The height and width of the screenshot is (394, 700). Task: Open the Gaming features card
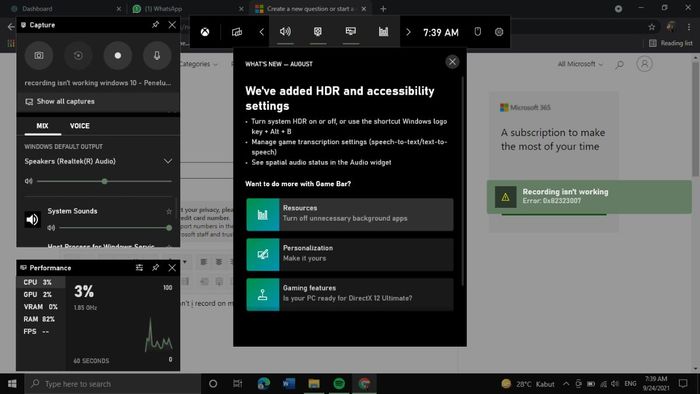pos(350,294)
